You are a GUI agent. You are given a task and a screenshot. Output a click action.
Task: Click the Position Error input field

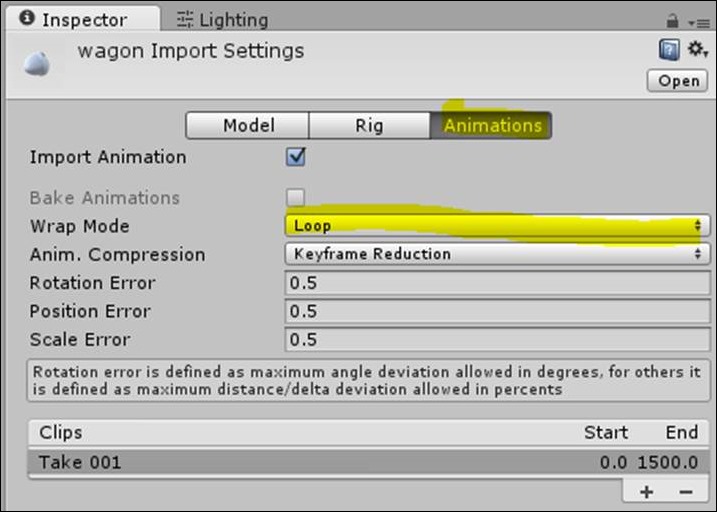[497, 311]
